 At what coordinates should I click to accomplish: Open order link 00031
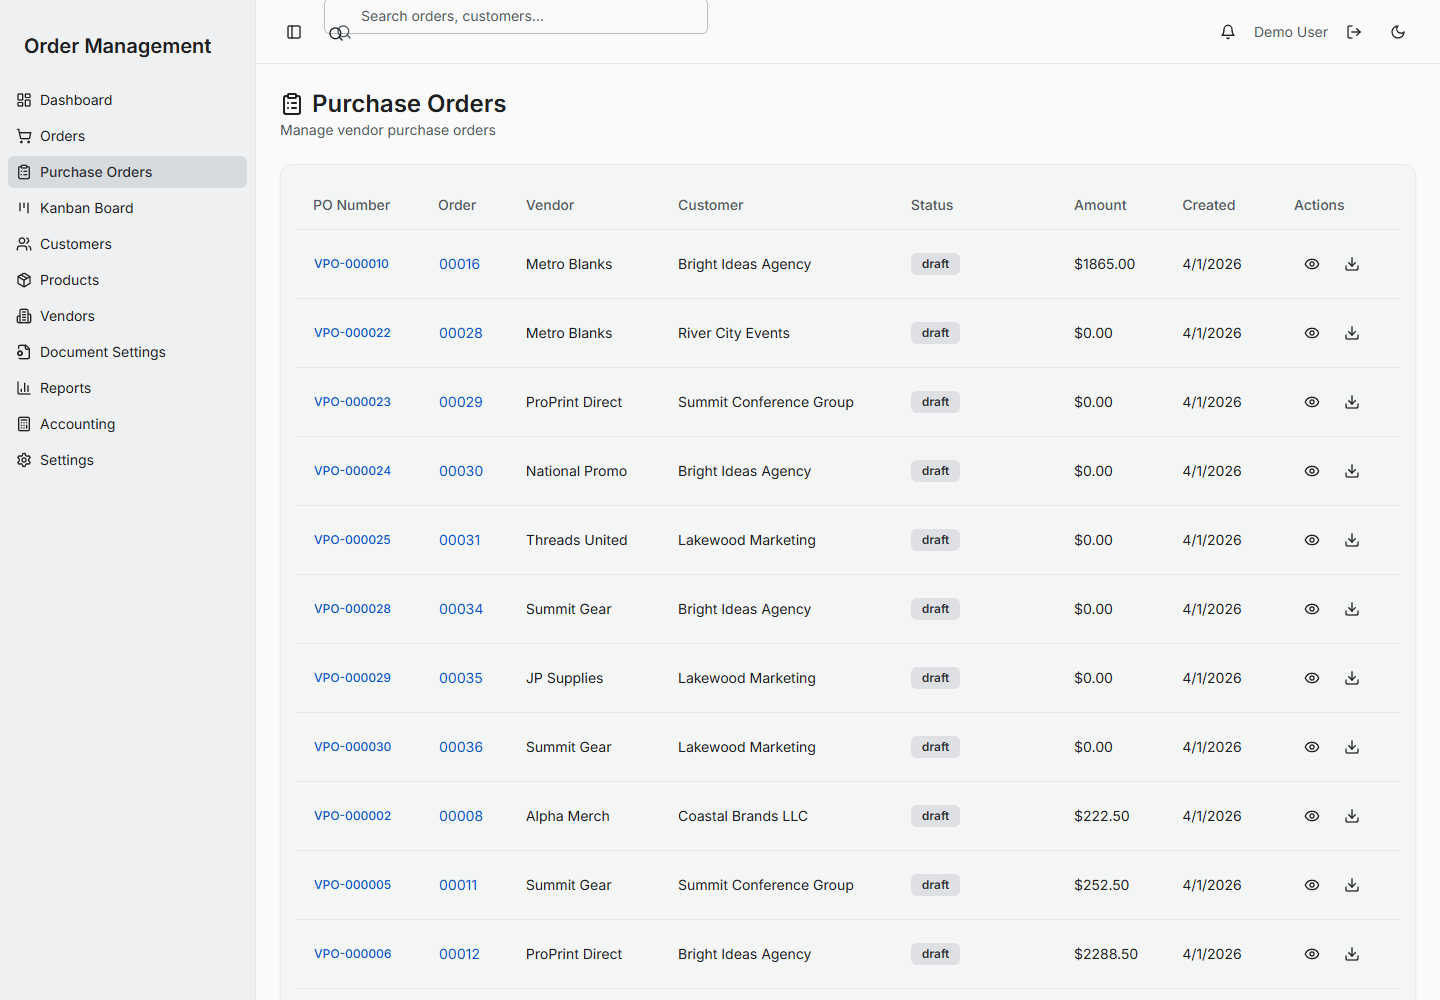(459, 540)
